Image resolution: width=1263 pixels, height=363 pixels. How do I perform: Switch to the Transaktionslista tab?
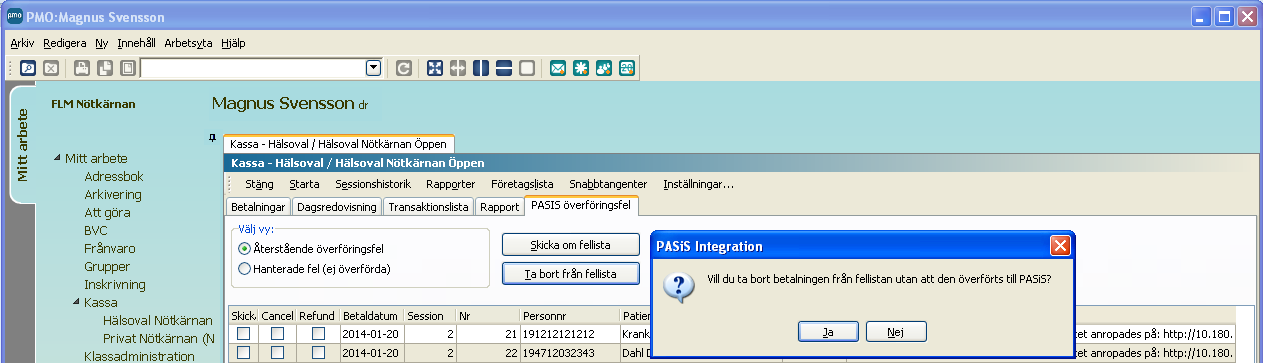(429, 207)
